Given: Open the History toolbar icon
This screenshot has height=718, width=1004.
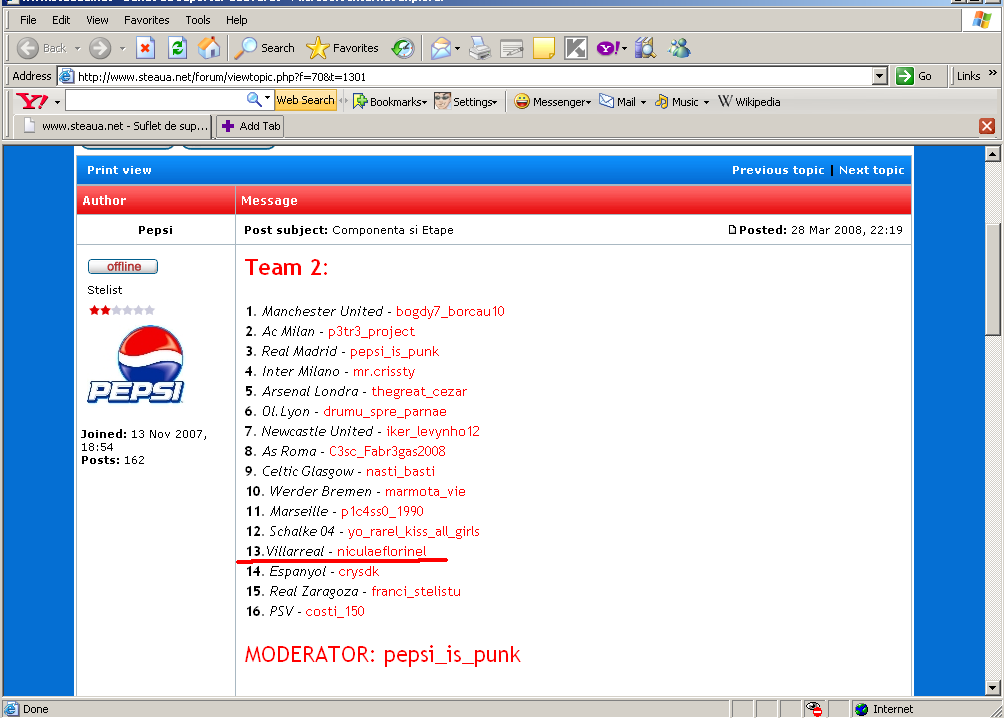Looking at the screenshot, I should tap(403, 48).
